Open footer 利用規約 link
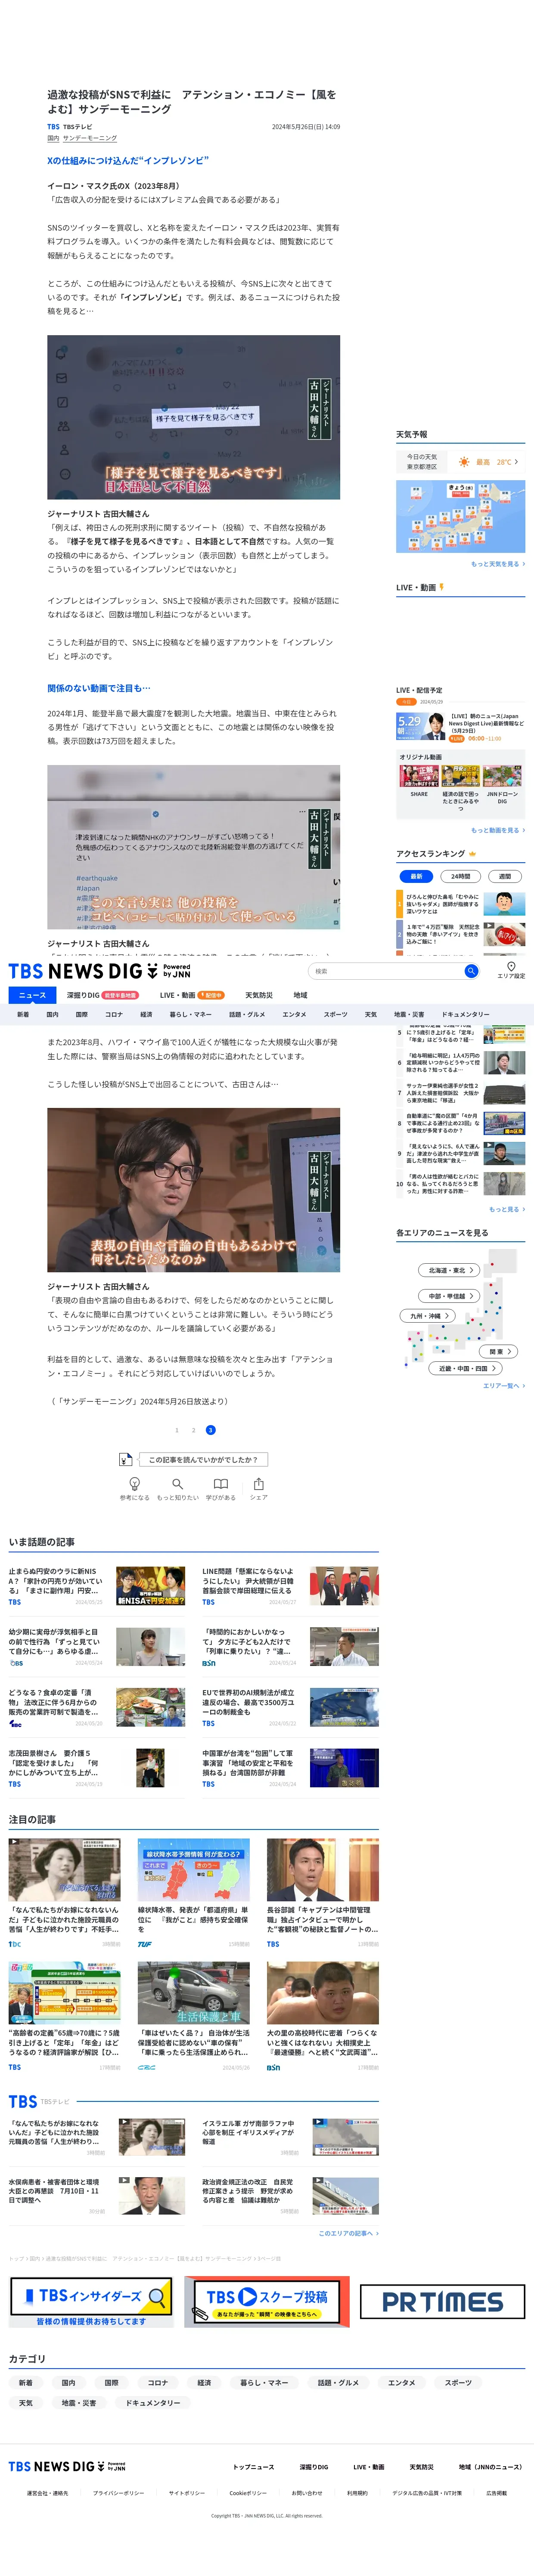 click(x=357, y=2493)
